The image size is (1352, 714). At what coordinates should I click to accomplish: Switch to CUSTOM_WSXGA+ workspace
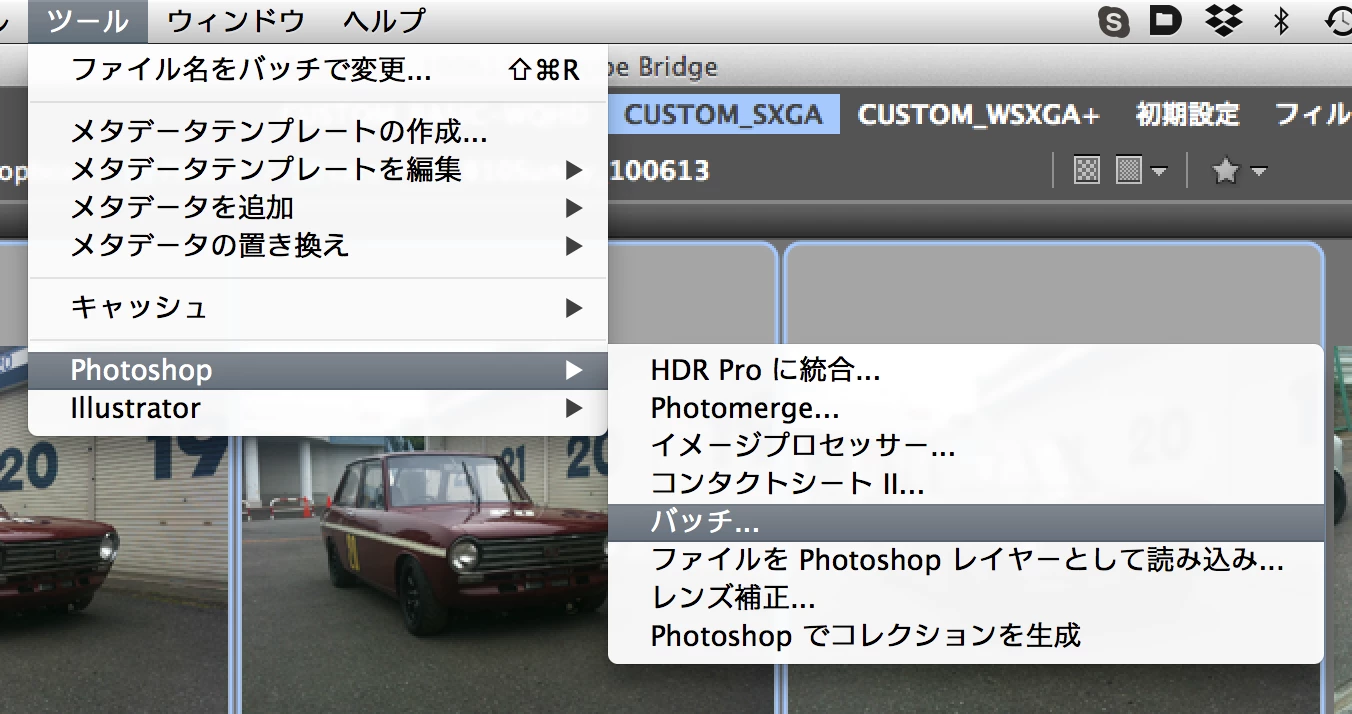click(x=979, y=114)
